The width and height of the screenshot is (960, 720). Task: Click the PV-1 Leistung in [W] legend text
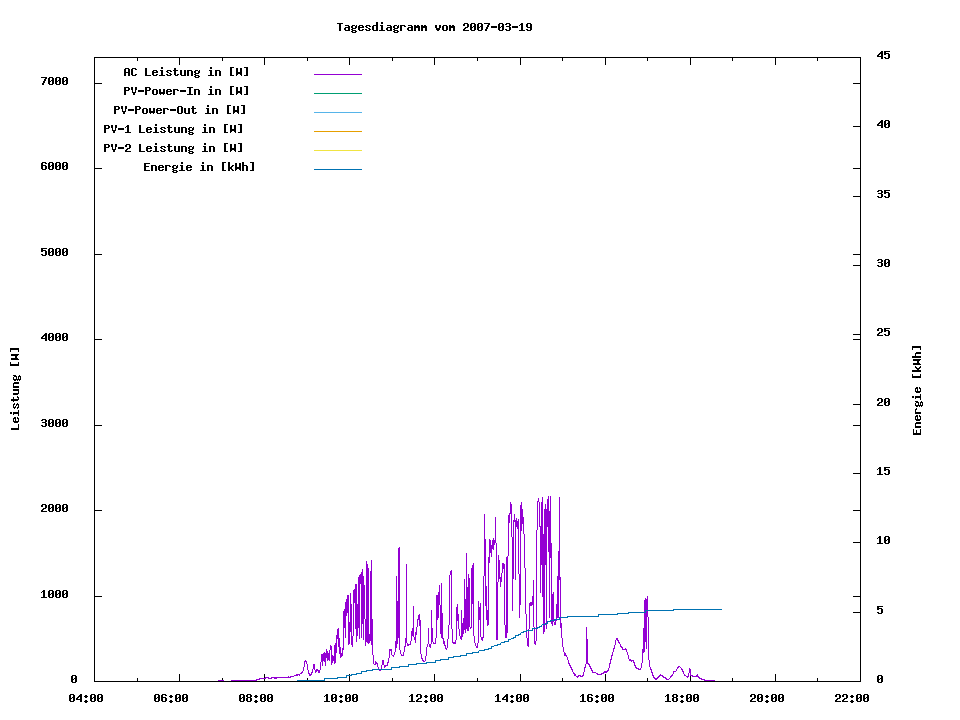[x=173, y=129]
